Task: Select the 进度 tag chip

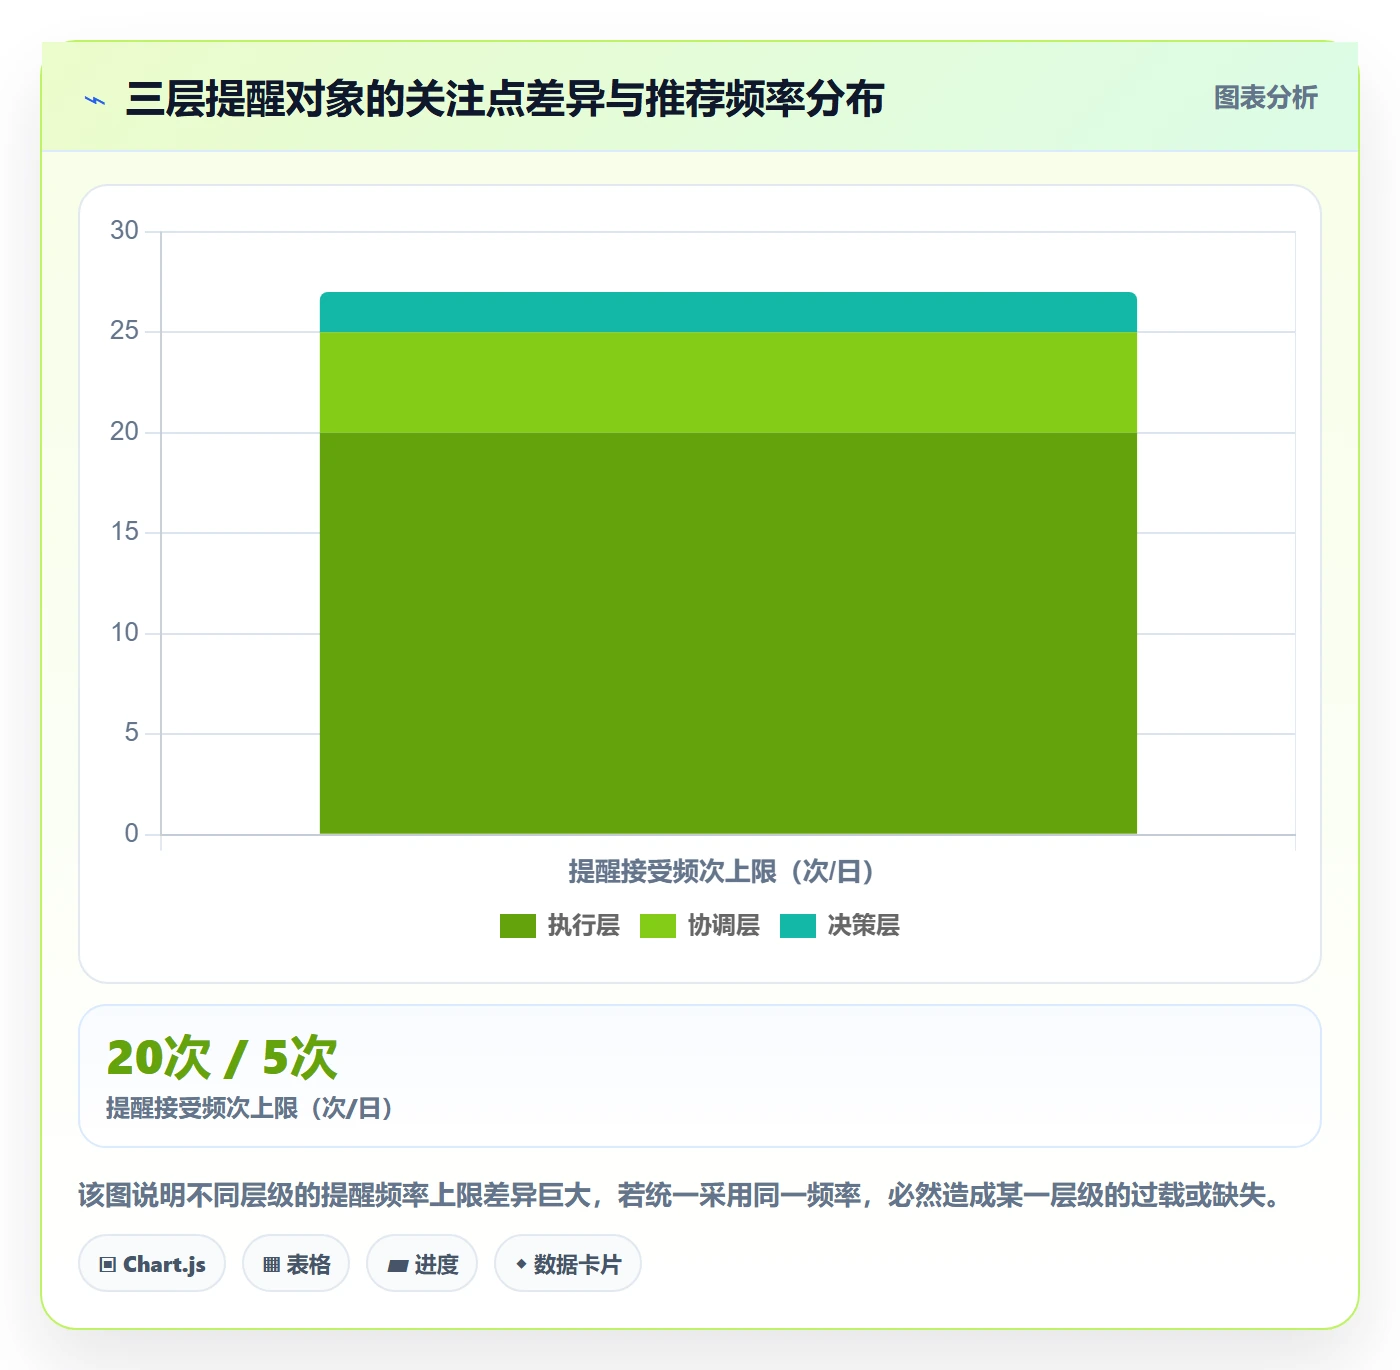Action: tap(422, 1264)
